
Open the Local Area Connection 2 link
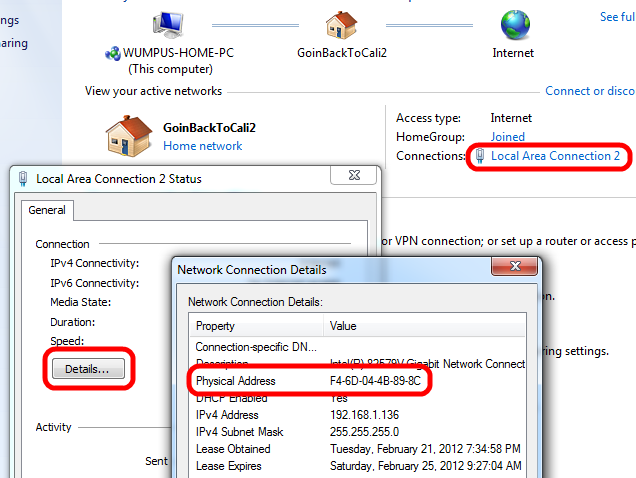(555, 156)
